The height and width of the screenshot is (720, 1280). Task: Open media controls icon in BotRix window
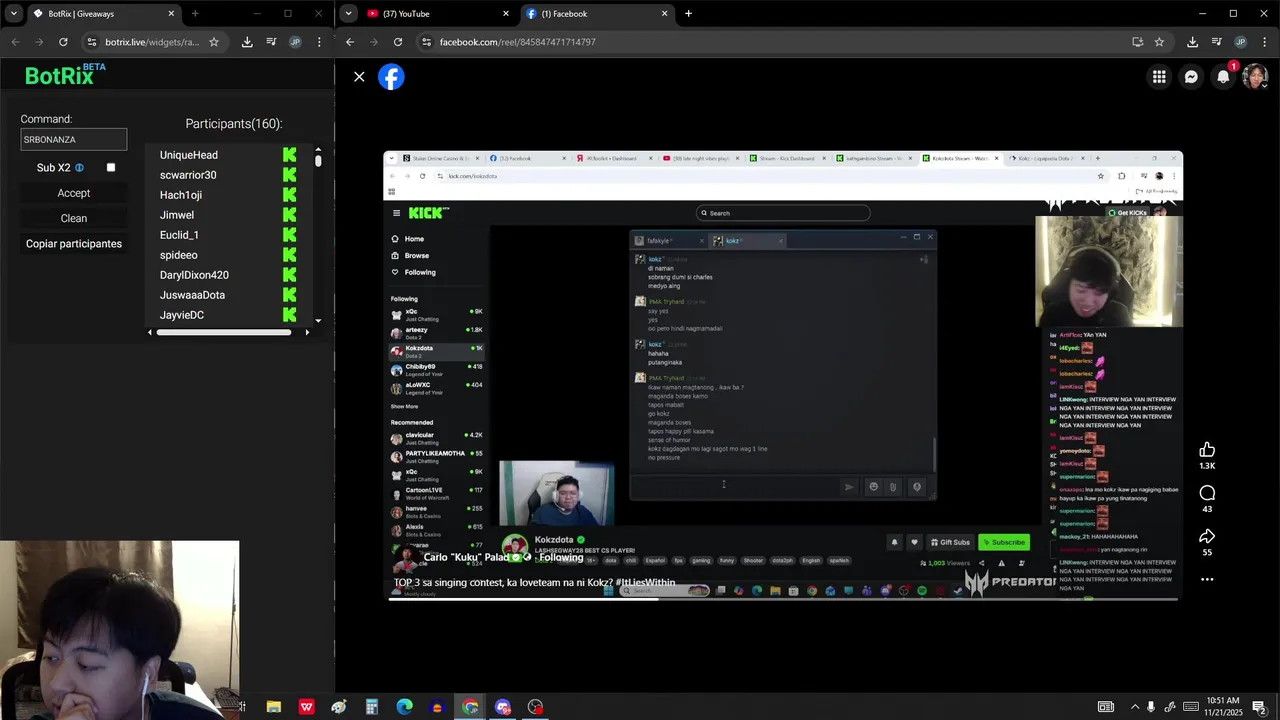click(x=271, y=42)
